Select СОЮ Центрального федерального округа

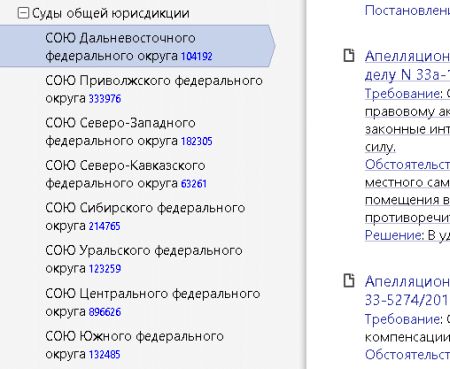[x=153, y=302]
